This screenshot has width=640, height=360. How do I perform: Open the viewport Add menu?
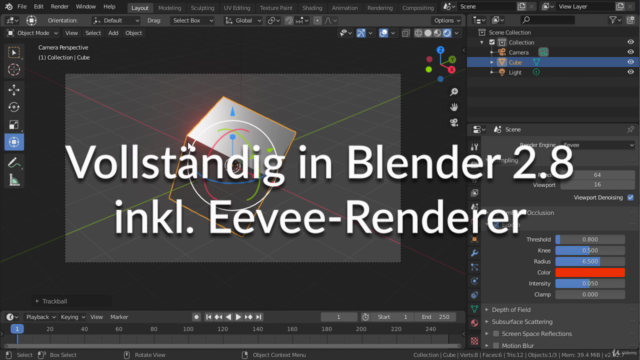point(113,33)
